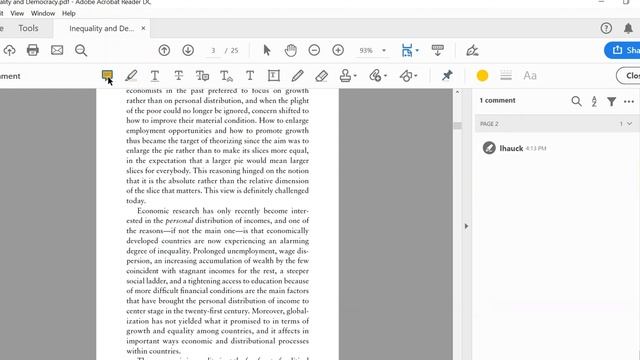This screenshot has width=640, height=360.
Task: Click the document vertical scrollbar thumb
Action: pyautogui.click(x=458, y=126)
